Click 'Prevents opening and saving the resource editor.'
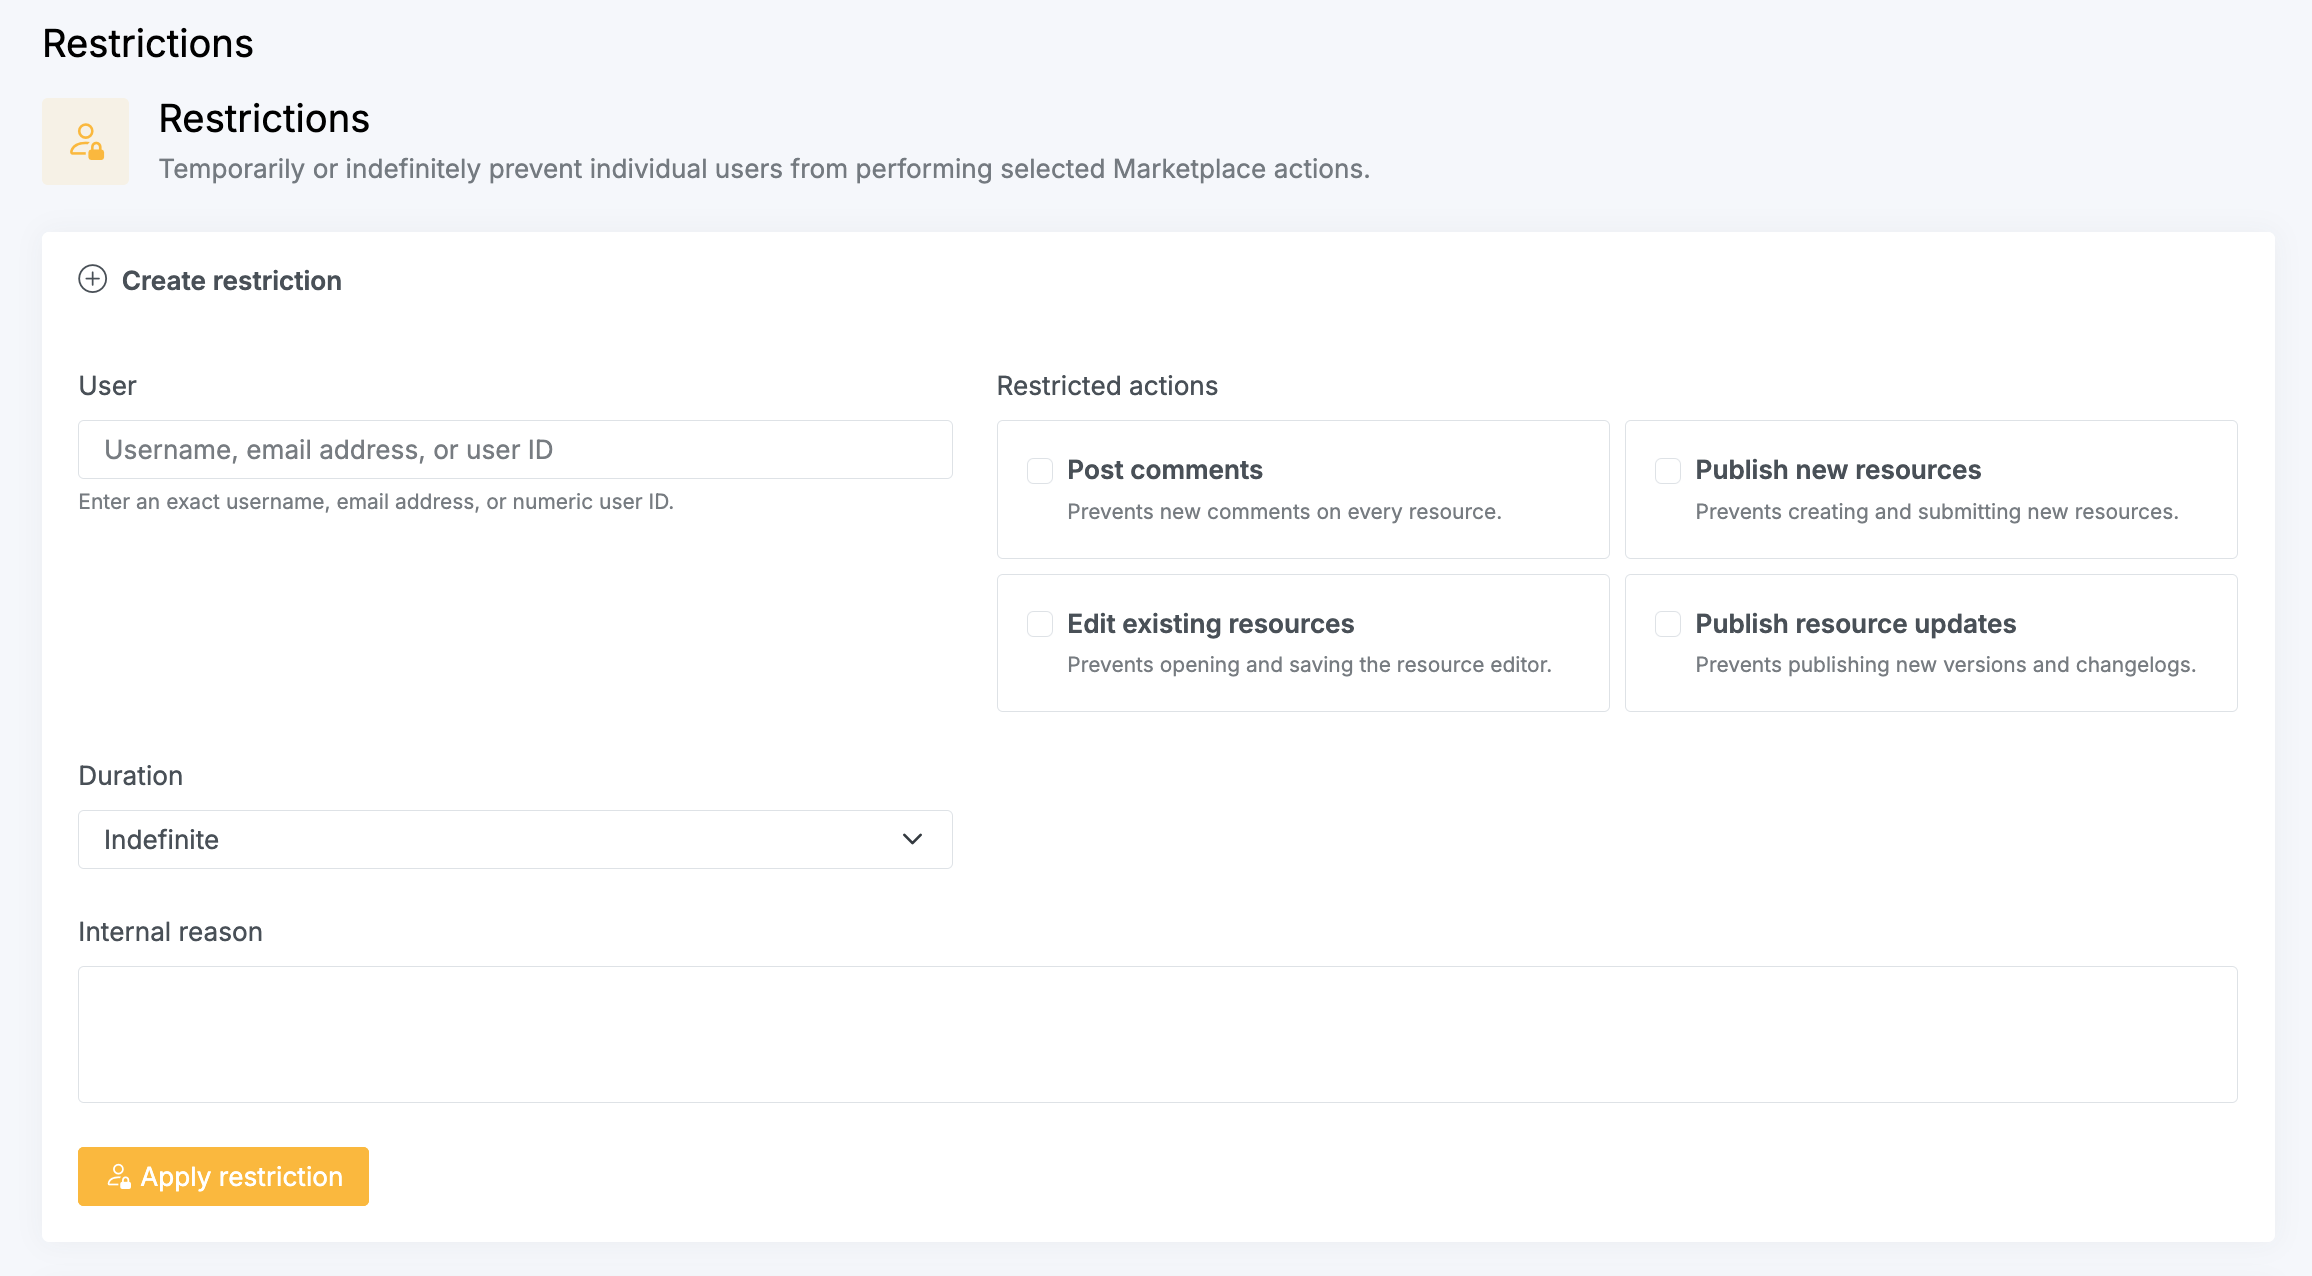 point(1309,665)
